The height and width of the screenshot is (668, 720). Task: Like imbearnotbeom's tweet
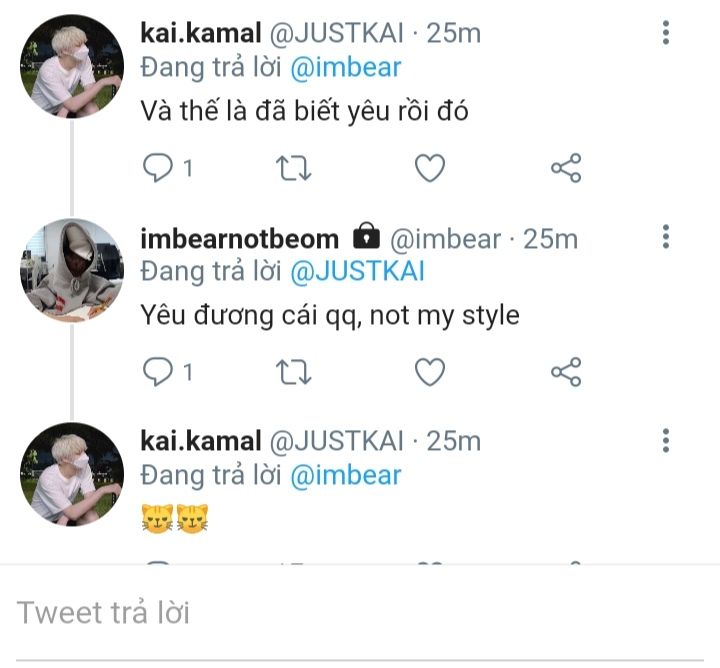tap(430, 373)
